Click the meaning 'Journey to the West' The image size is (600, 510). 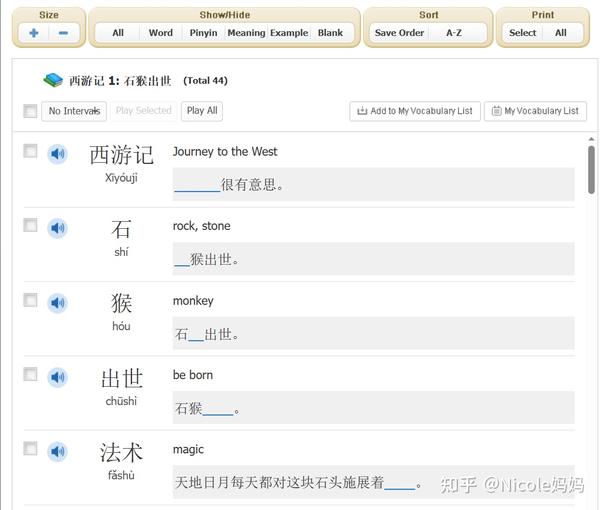(x=225, y=152)
